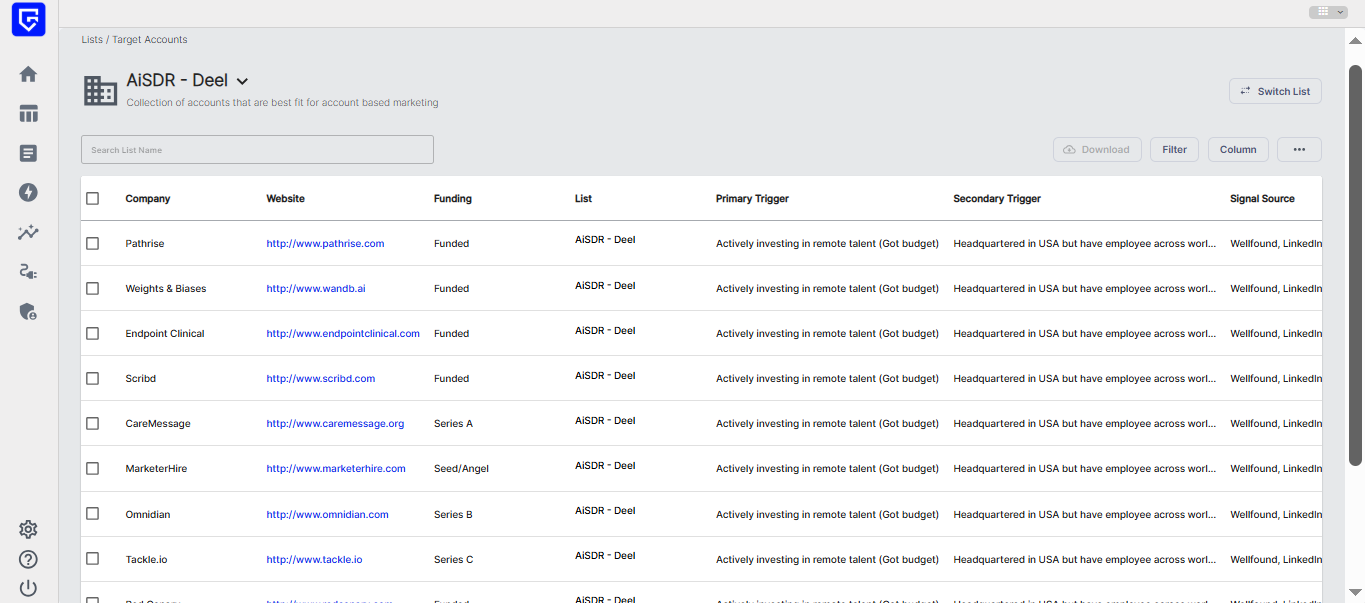The width and height of the screenshot is (1365, 603).
Task: Check the Omnidian row checkbox
Action: (93, 513)
